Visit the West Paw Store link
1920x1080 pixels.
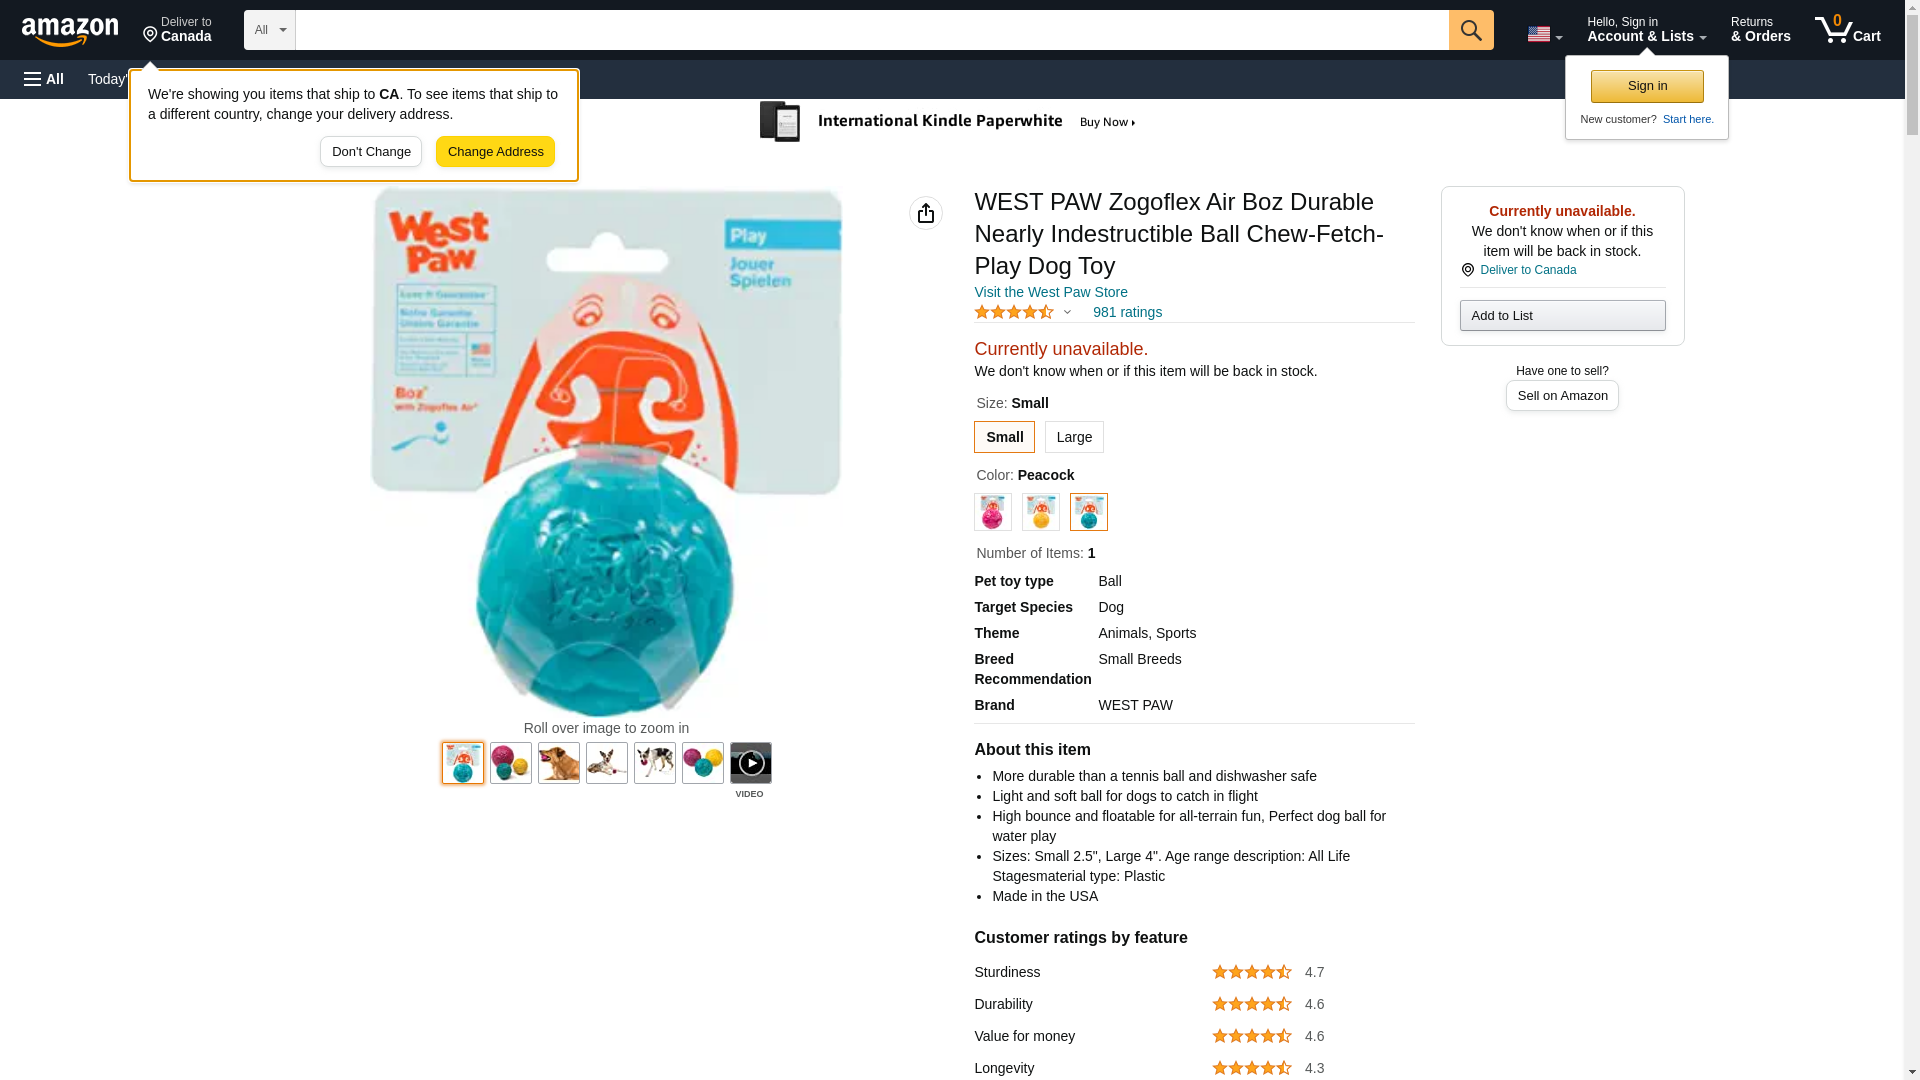point(1050,292)
